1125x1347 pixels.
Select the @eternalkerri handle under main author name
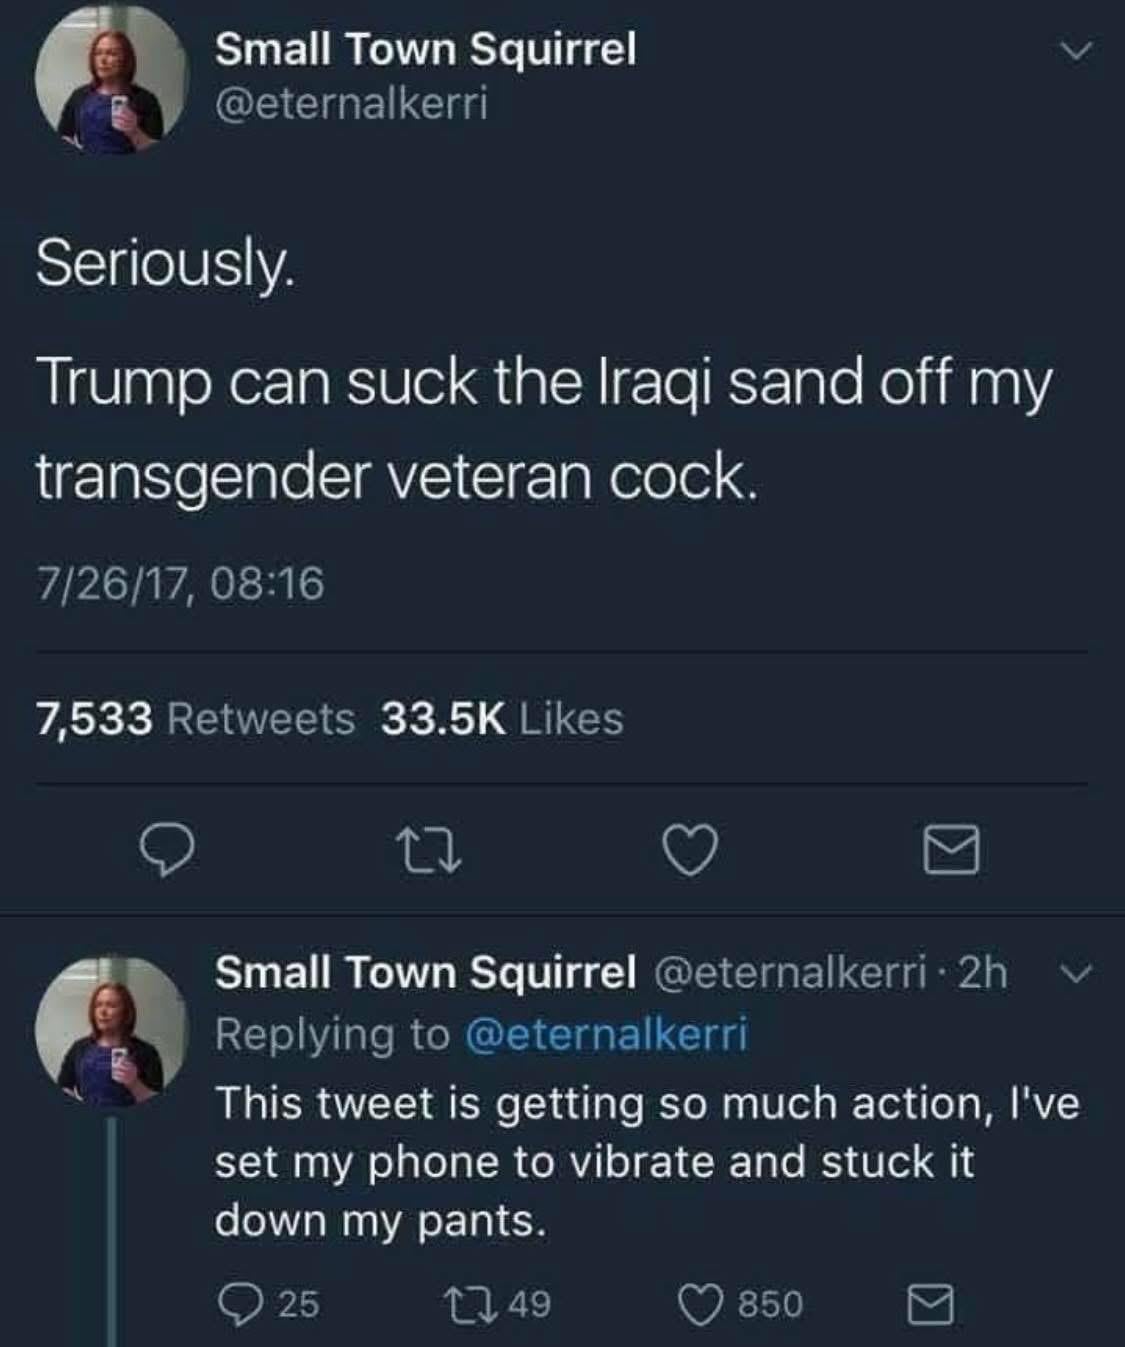352,103
